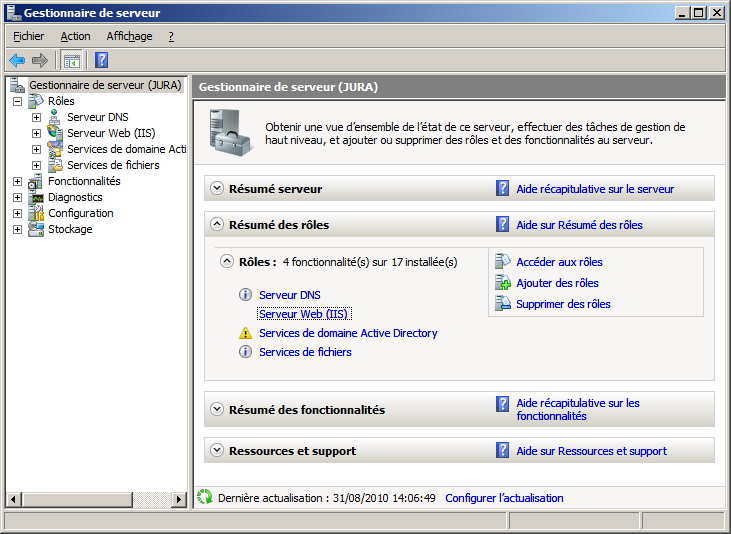Viewport: 731px width, 534px height.
Task: Open the Action menu
Action: (x=75, y=36)
